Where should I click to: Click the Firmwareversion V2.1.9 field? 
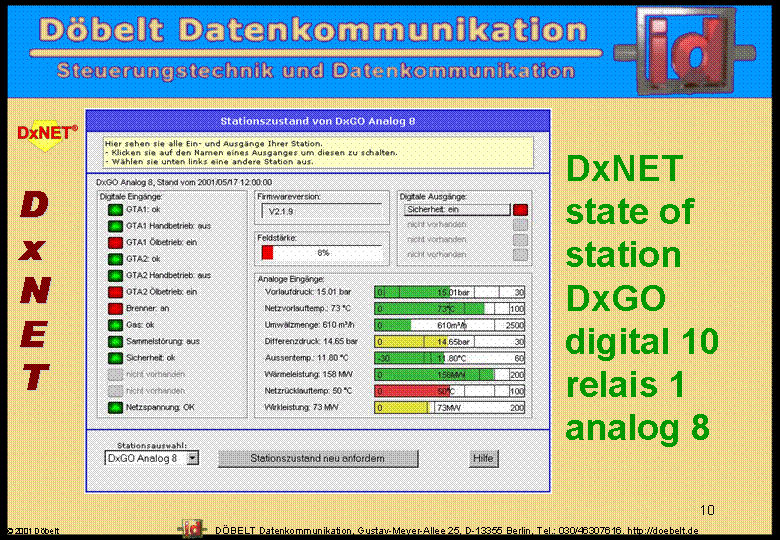coord(322,211)
